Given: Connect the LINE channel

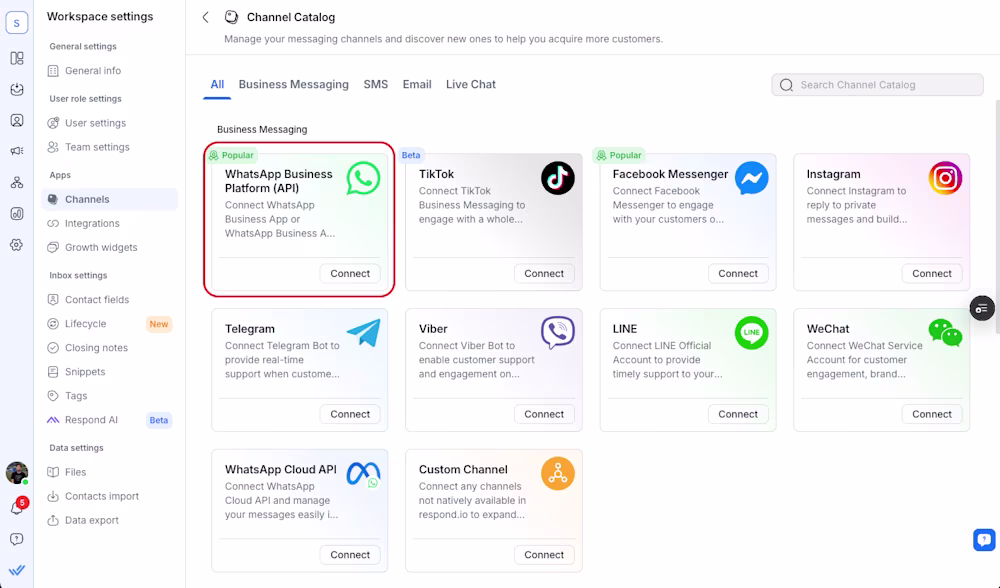Looking at the screenshot, I should [738, 415].
